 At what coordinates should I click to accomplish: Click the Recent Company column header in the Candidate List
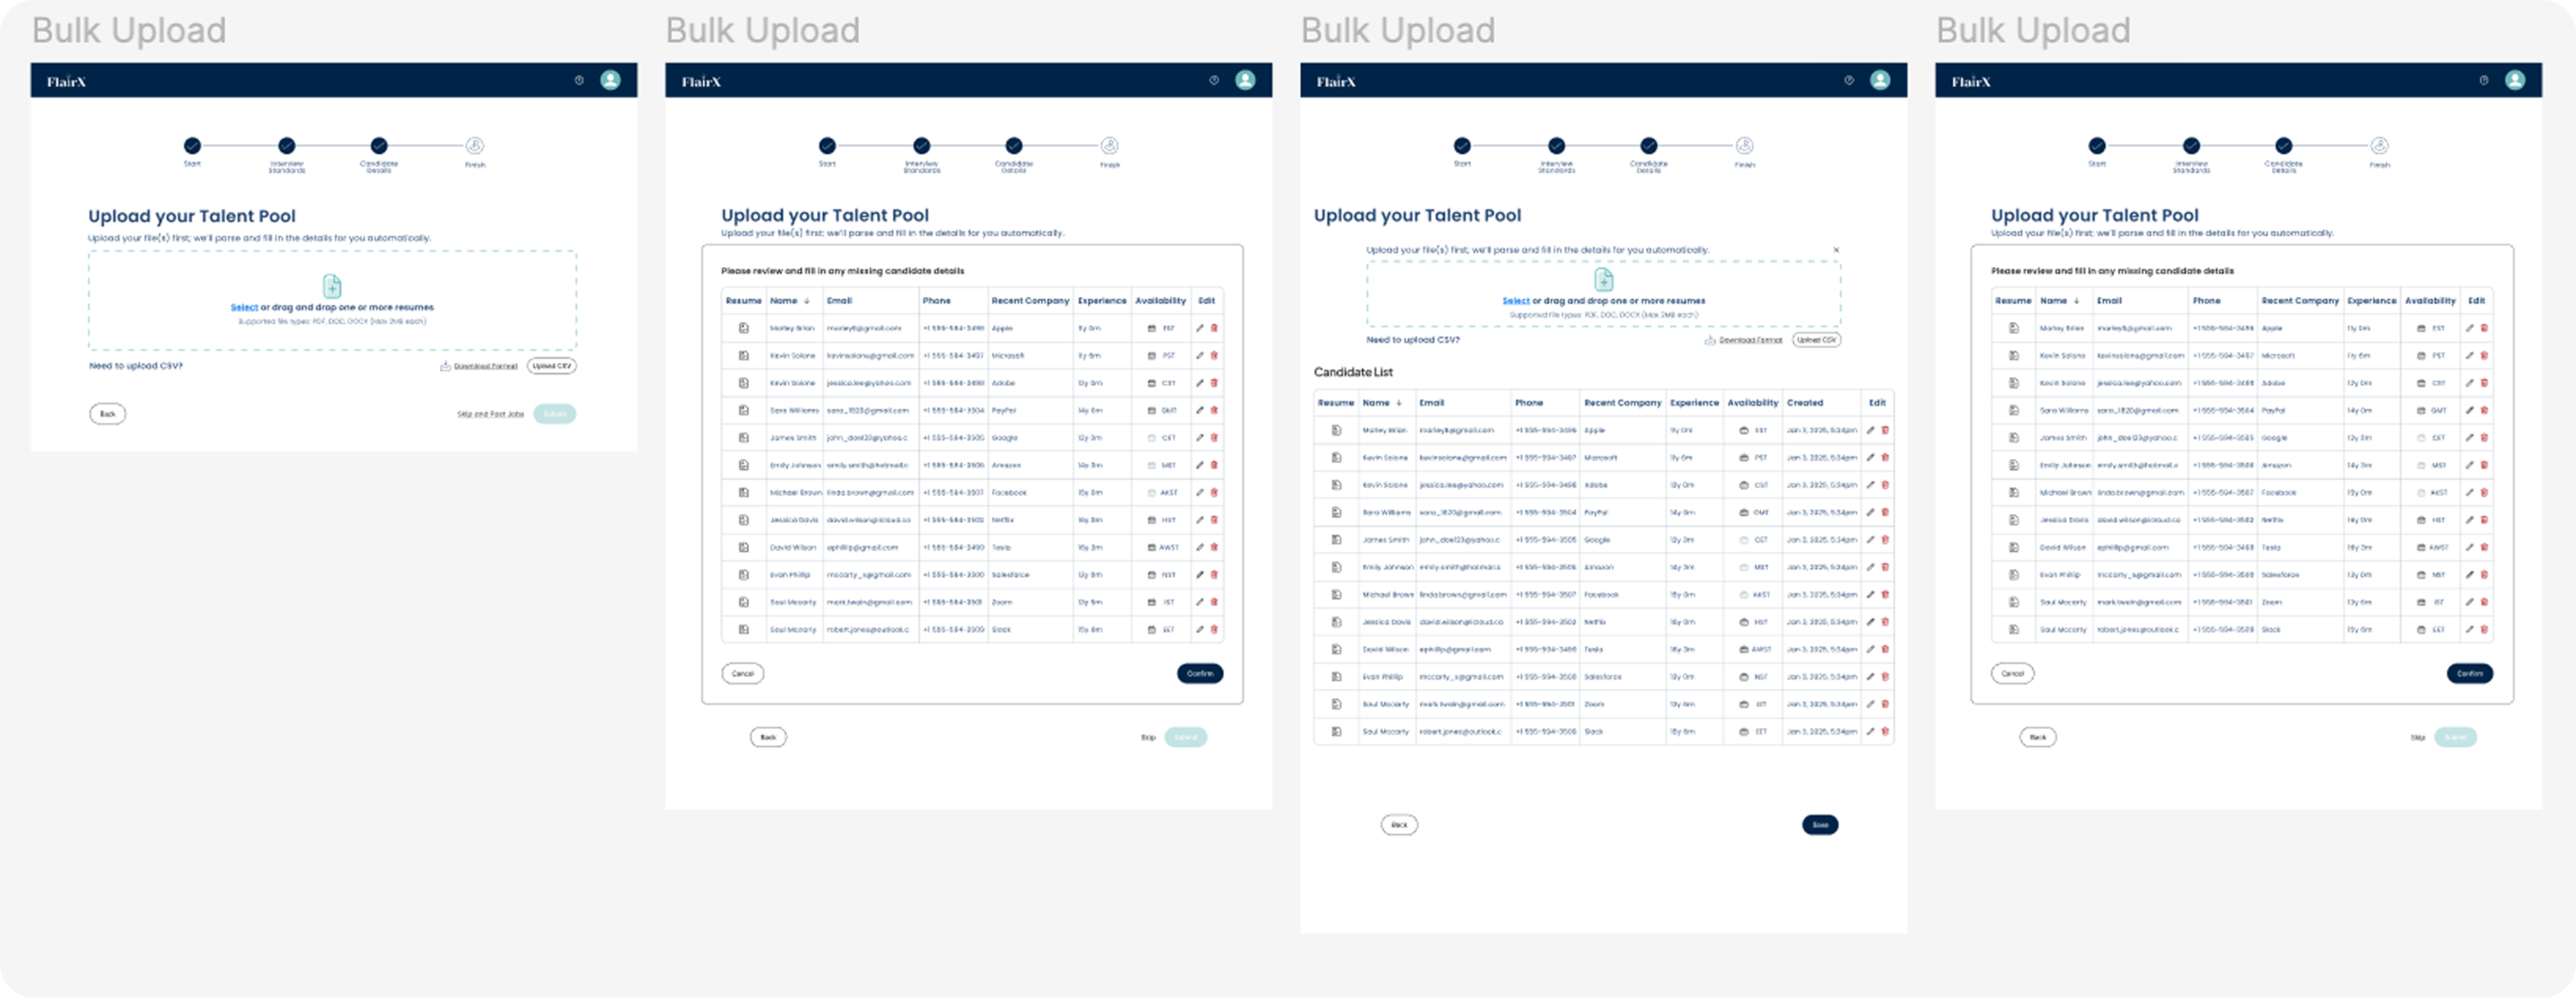(x=1622, y=403)
